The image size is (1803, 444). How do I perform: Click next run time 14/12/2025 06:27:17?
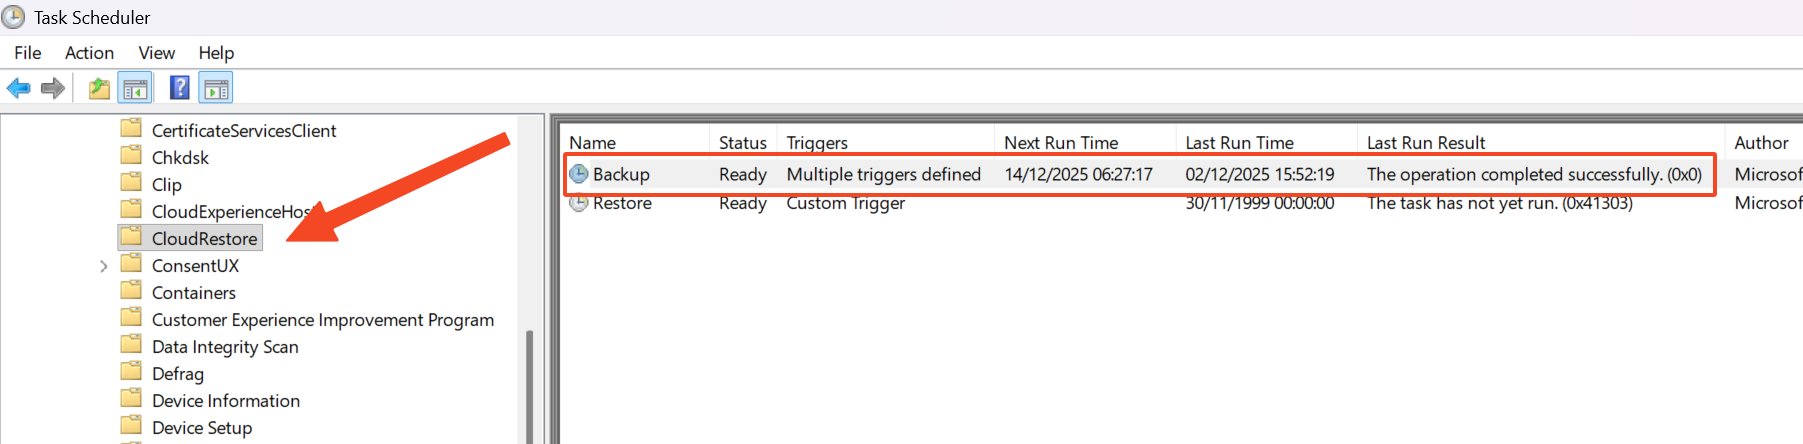(1079, 174)
